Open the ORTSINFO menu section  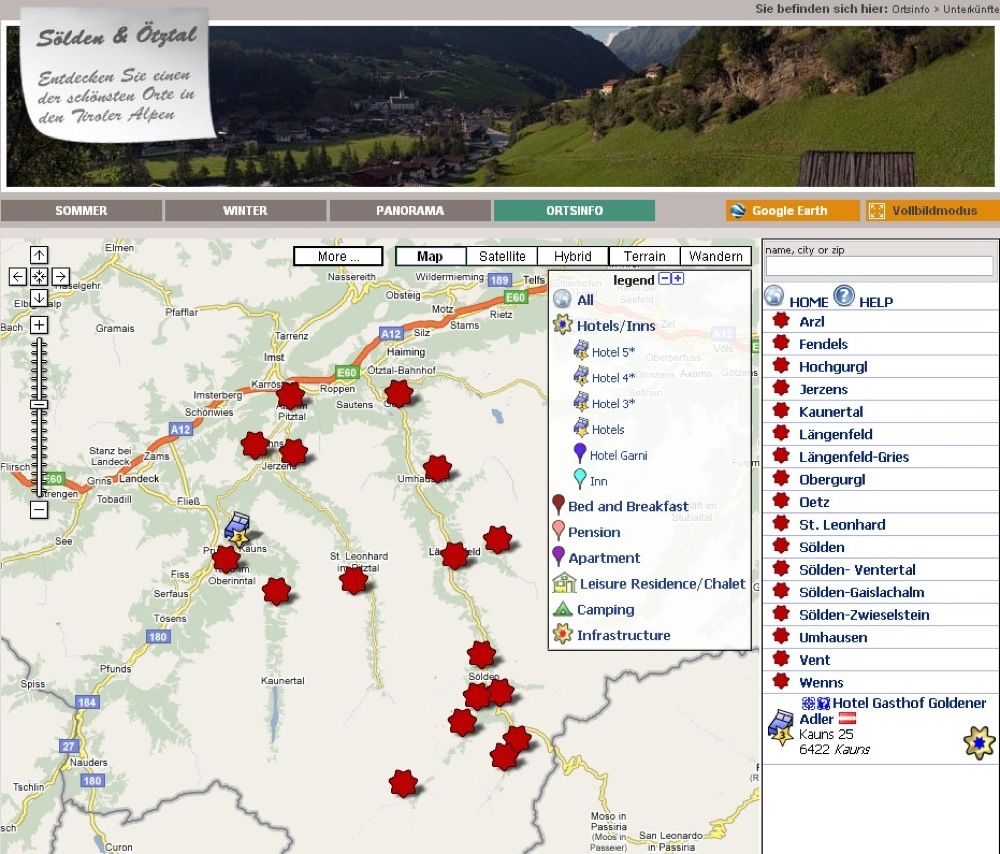click(x=574, y=210)
